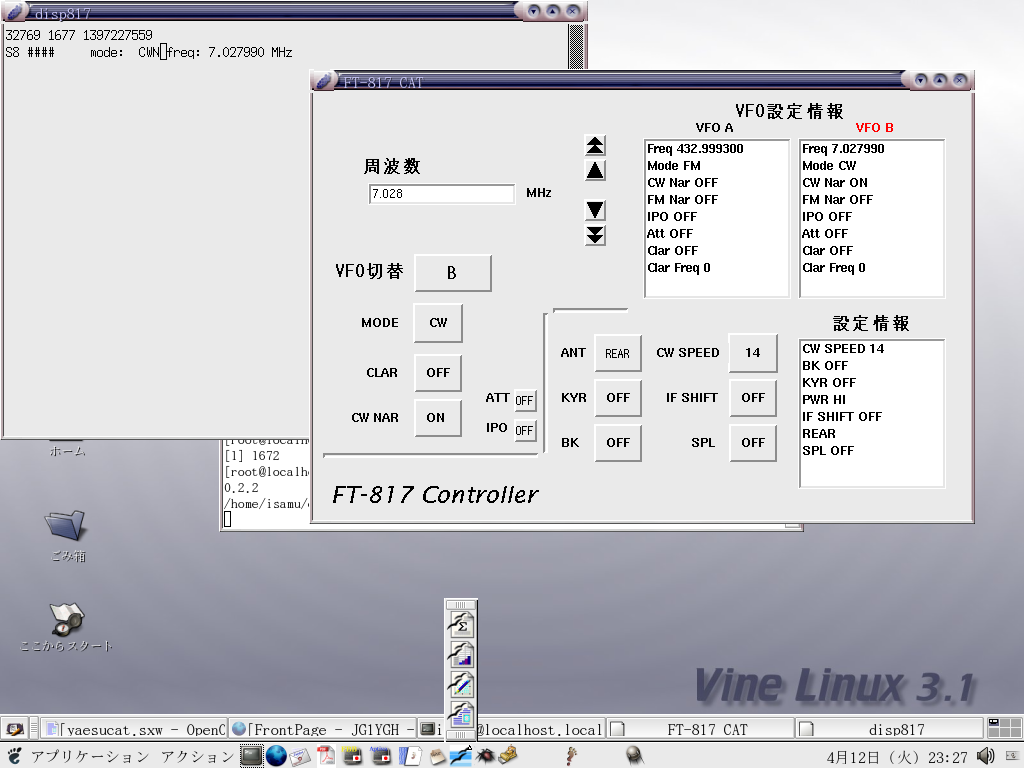The width and height of the screenshot is (1024, 768).
Task: Switch to the FT-817 CAT taskbar entry
Action: click(x=700, y=729)
